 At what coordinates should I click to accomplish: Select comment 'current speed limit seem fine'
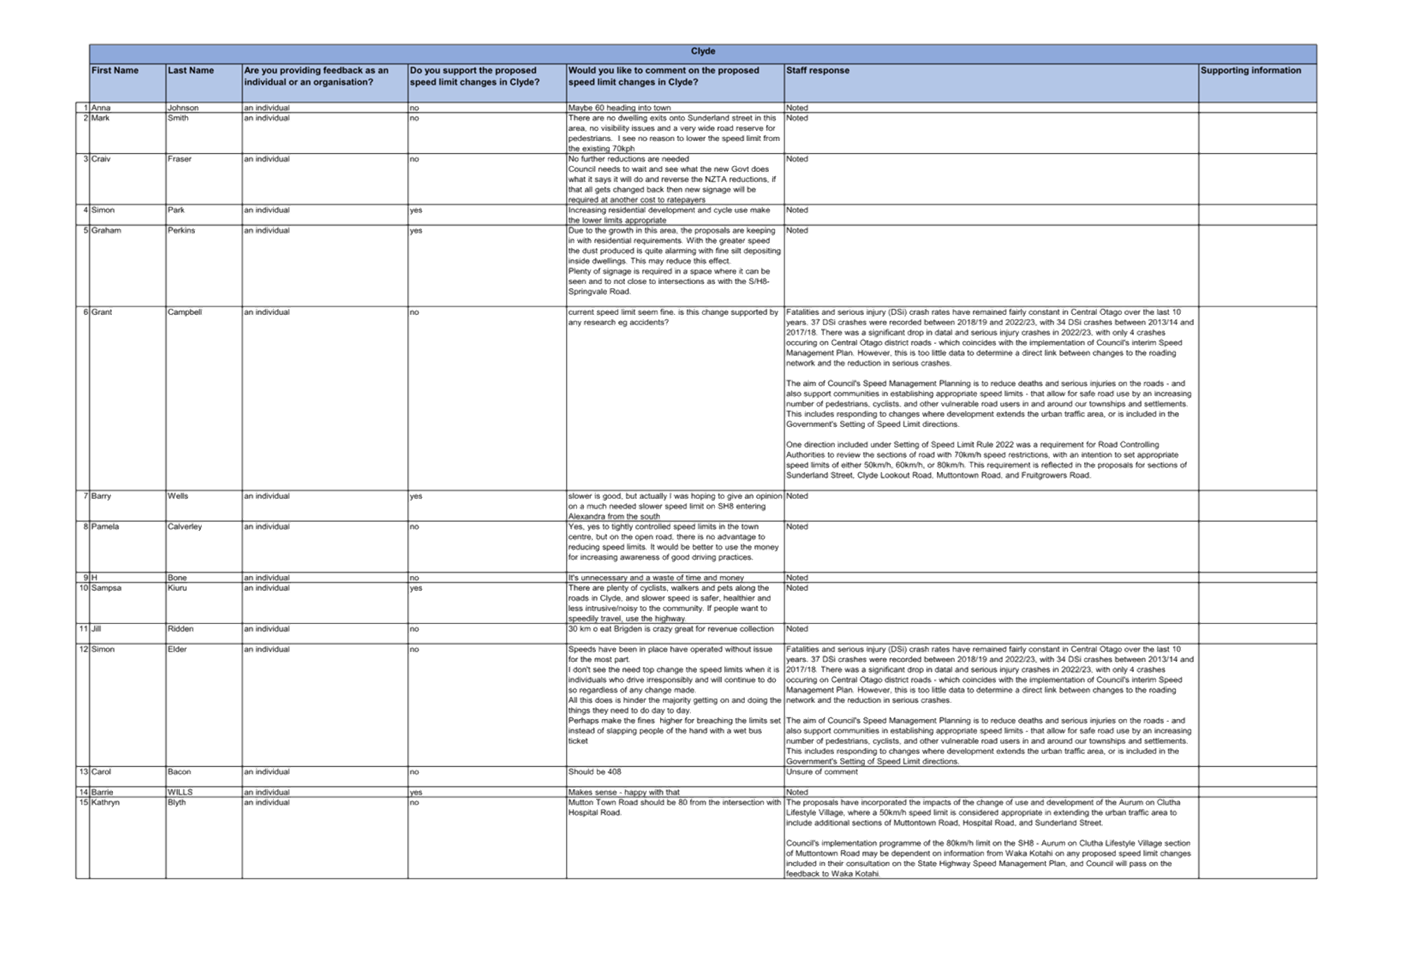point(673,317)
